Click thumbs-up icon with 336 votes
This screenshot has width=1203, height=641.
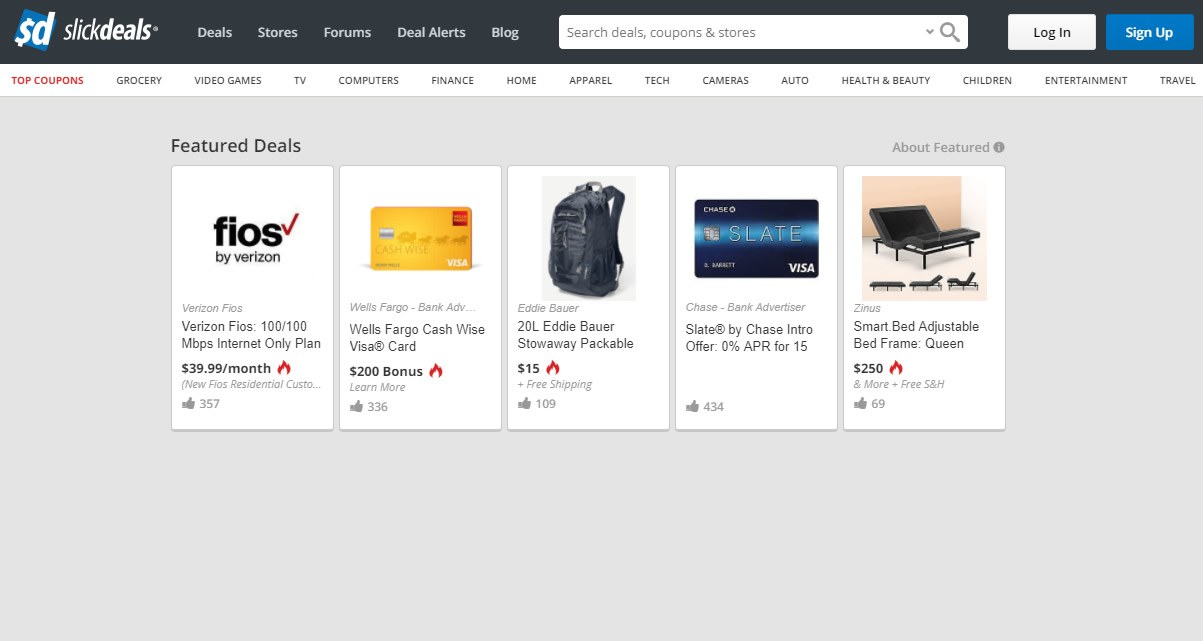pyautogui.click(x=357, y=406)
